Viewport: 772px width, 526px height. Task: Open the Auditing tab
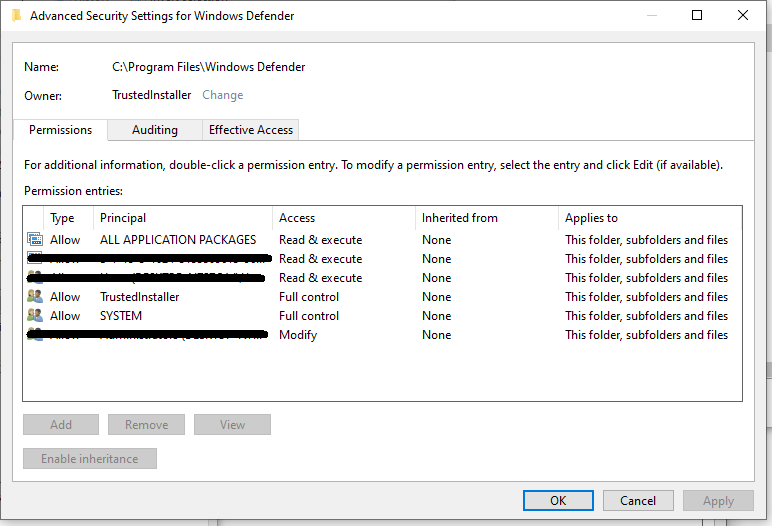pos(155,130)
